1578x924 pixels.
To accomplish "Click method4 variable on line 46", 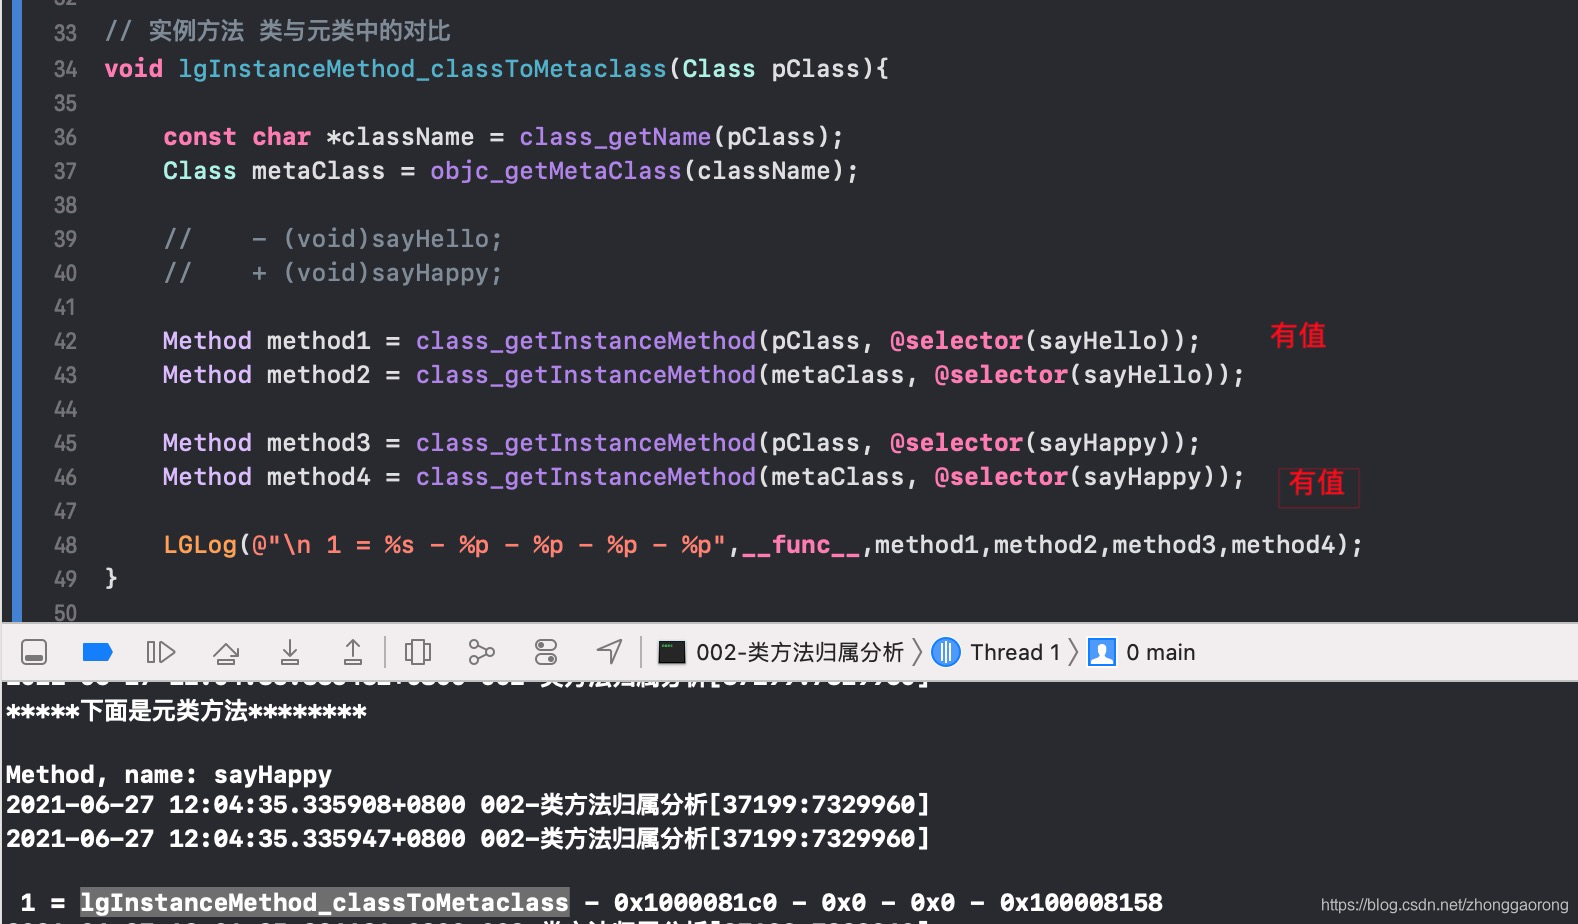I will tap(318, 477).
